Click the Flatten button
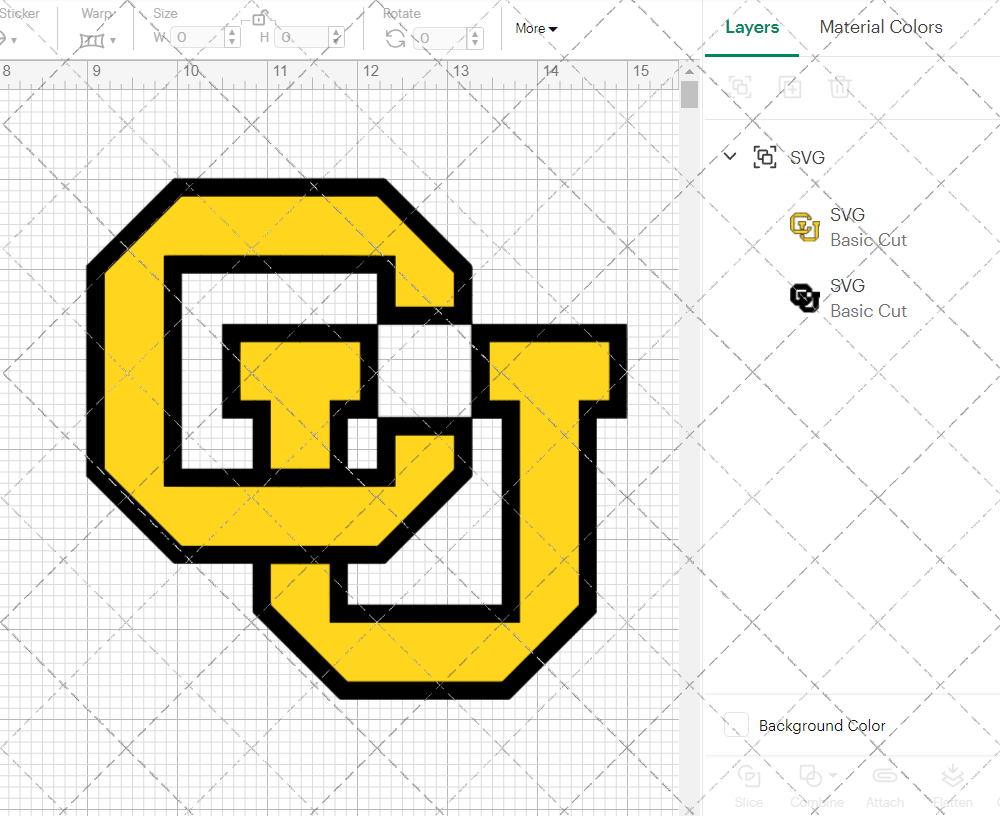The image size is (1000, 816). pos(953,787)
